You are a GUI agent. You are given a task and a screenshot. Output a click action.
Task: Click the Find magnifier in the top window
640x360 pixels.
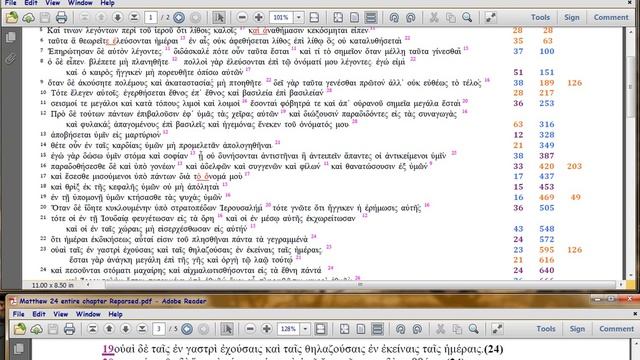(467, 18)
